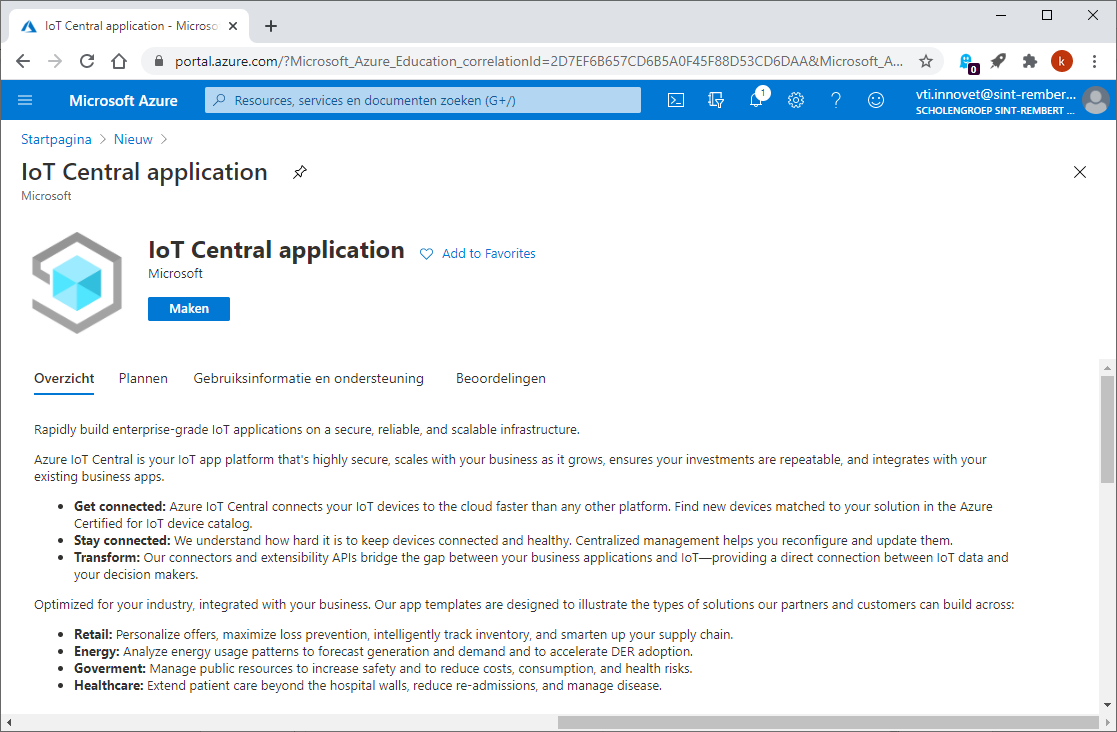Open the Directory and subscription filter icon
1117x732 pixels.
click(716, 100)
